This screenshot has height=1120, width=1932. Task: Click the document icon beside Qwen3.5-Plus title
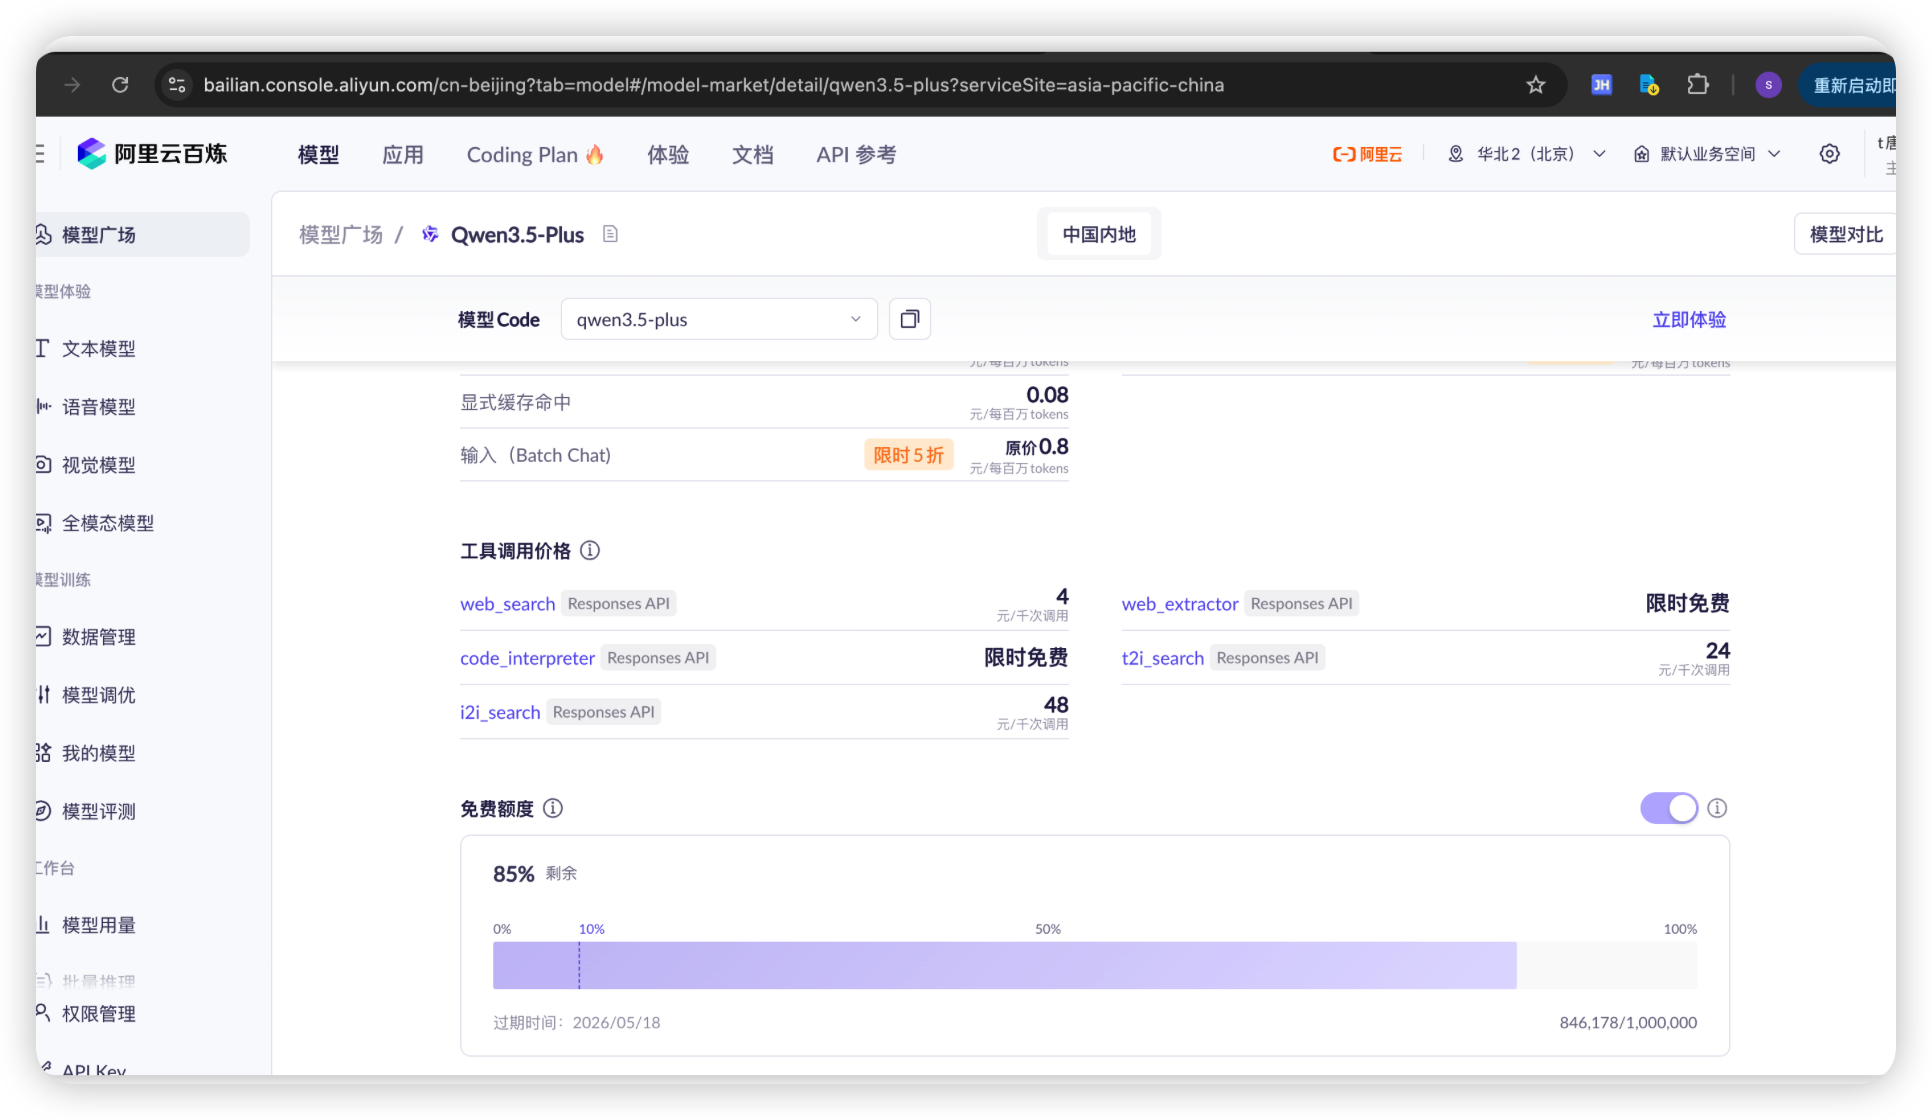[610, 234]
